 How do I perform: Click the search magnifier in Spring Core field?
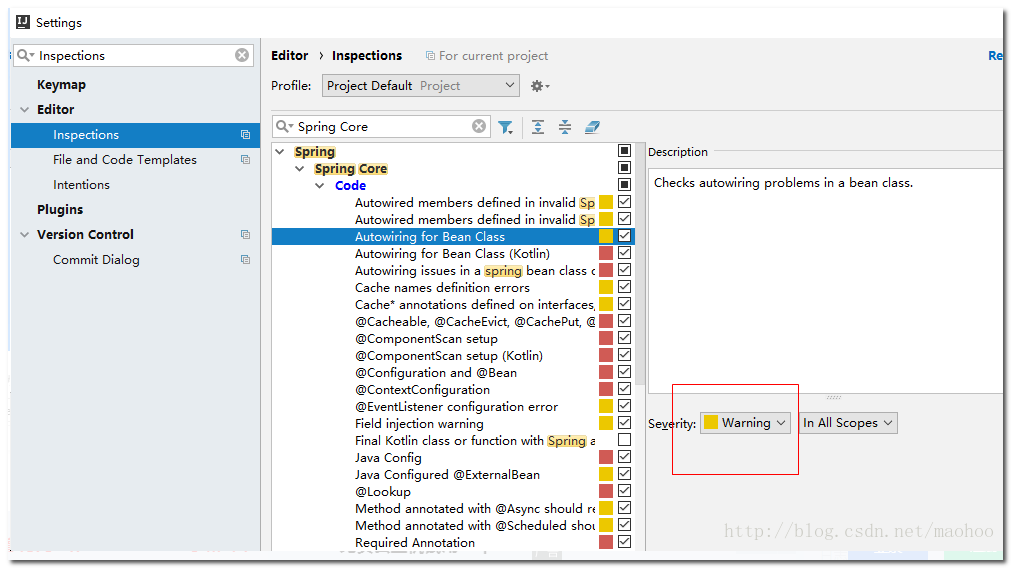click(x=284, y=126)
